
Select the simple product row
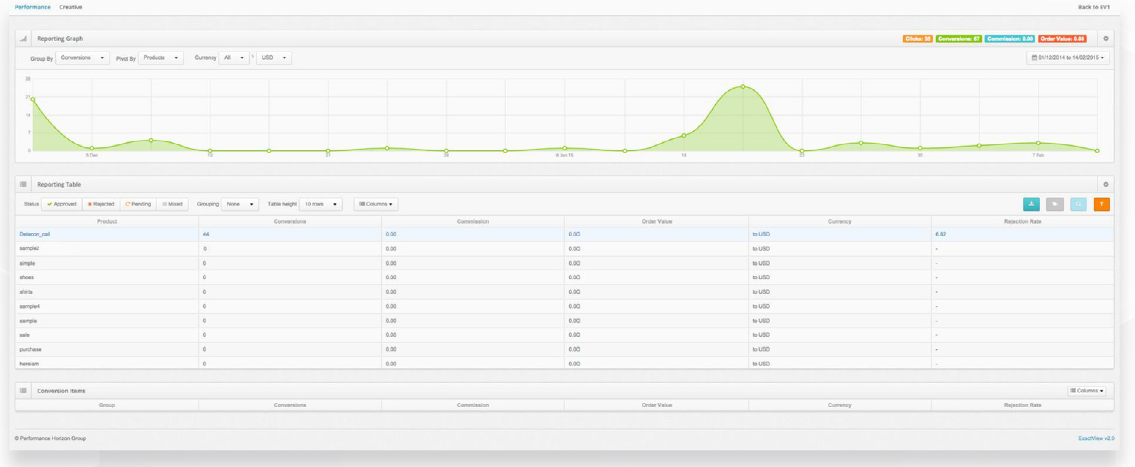pyautogui.click(x=565, y=263)
